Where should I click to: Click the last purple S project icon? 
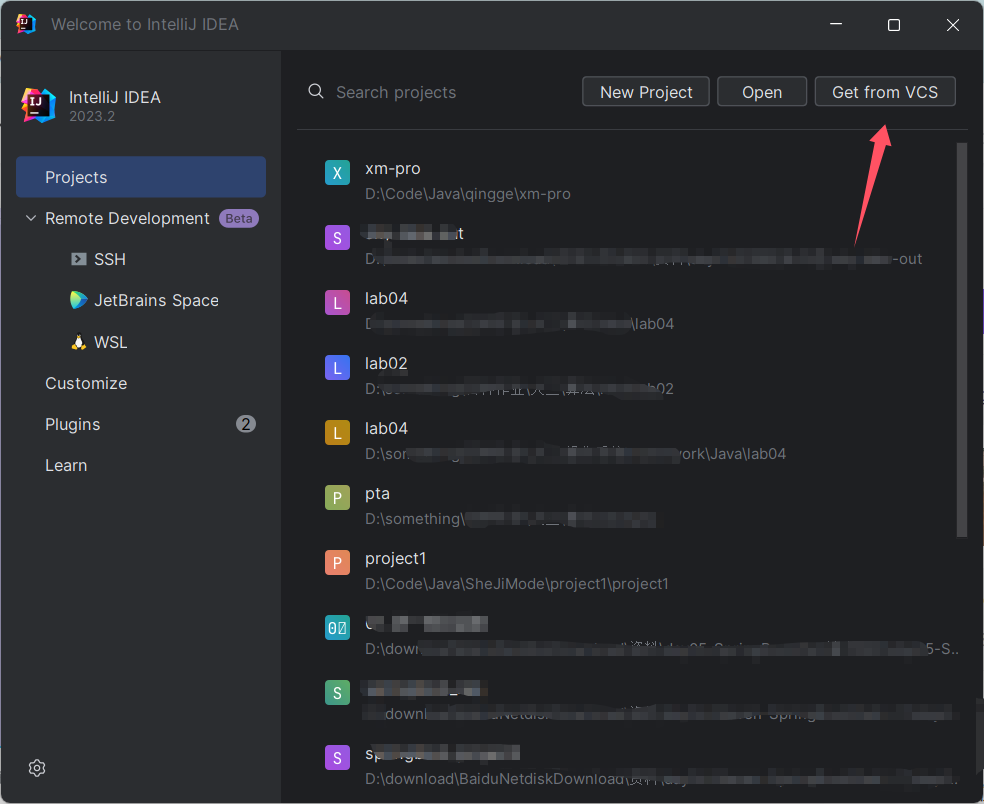pyautogui.click(x=337, y=758)
